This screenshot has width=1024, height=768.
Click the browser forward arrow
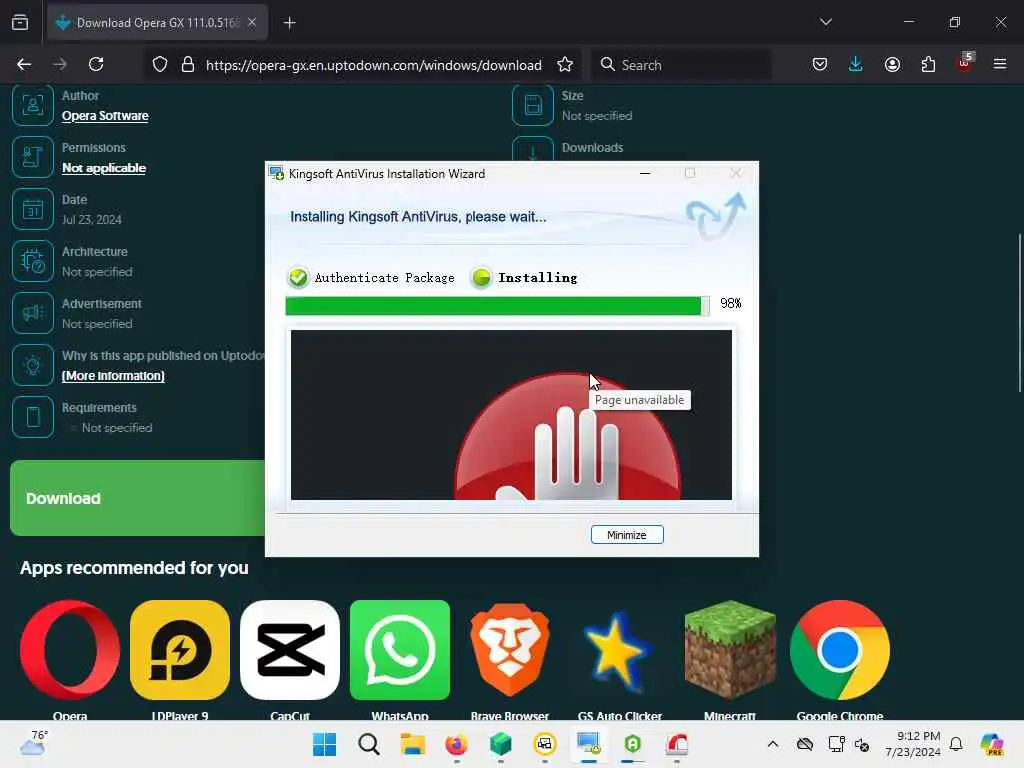point(59,64)
